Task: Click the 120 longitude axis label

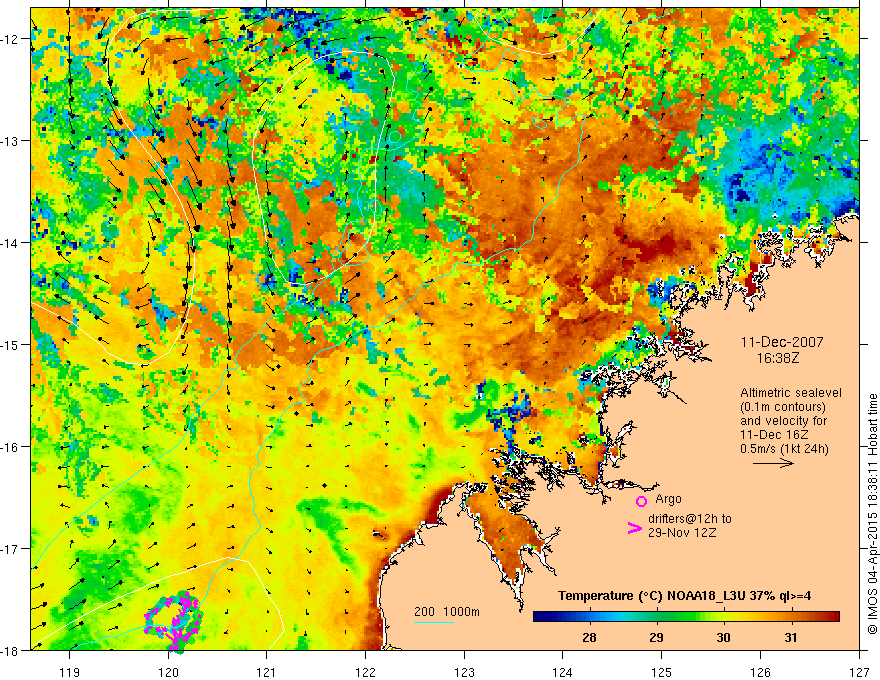Action: (x=168, y=672)
